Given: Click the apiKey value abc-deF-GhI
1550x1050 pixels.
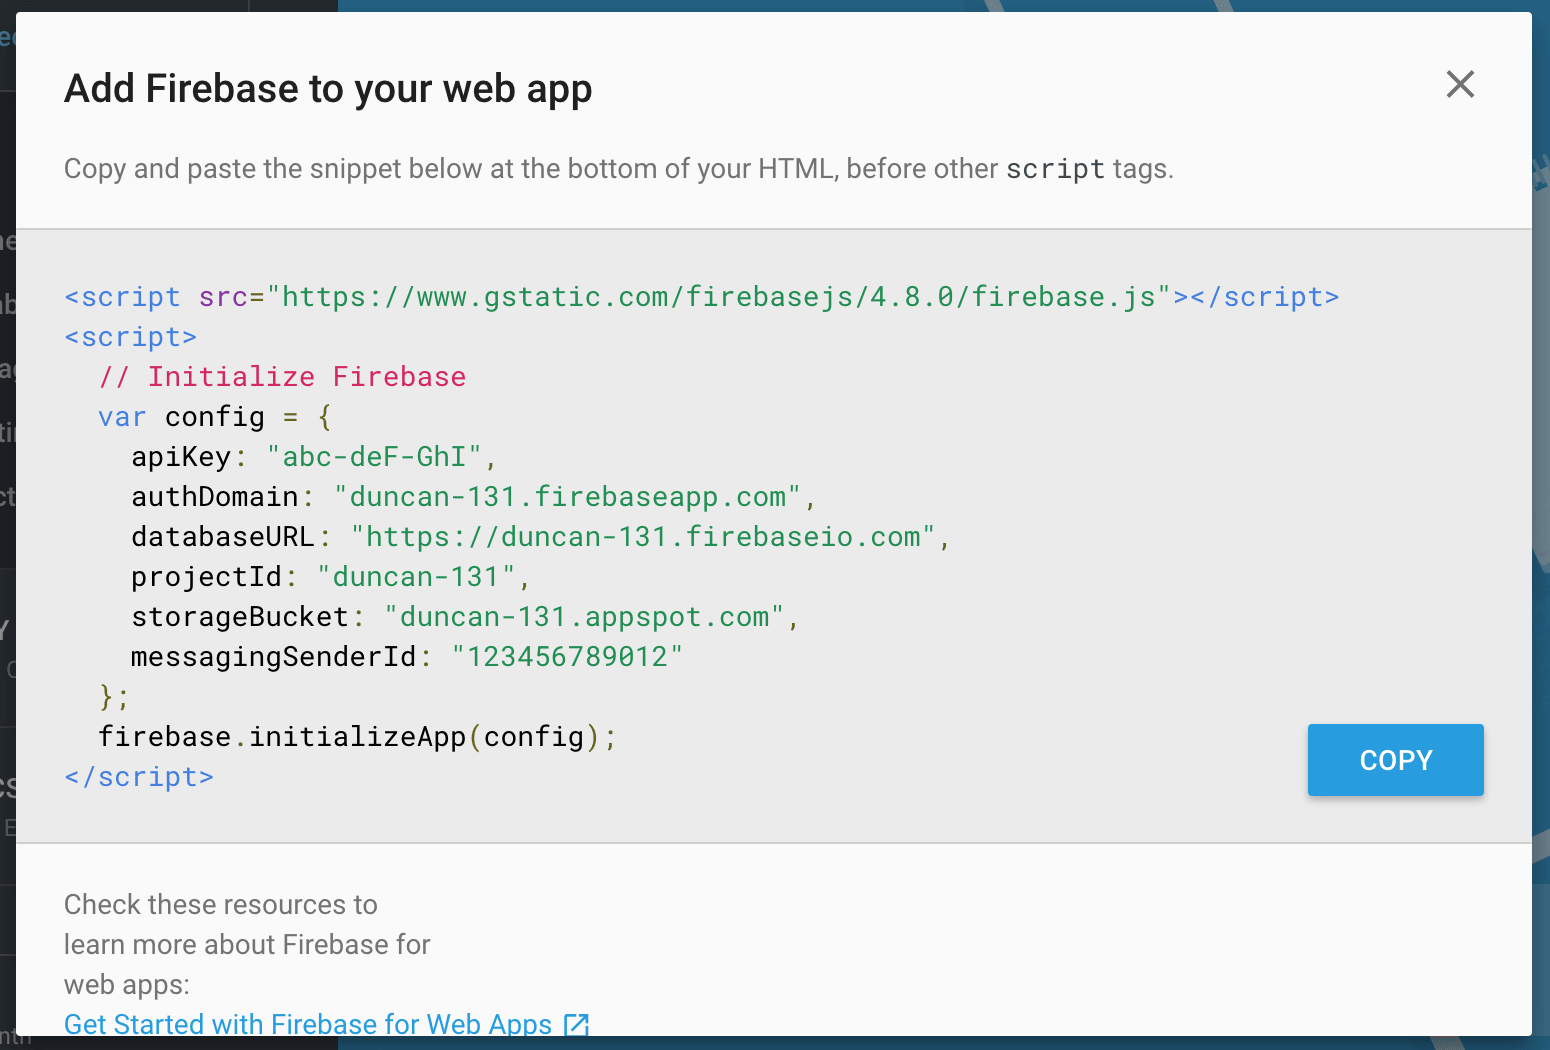Looking at the screenshot, I should click(374, 457).
